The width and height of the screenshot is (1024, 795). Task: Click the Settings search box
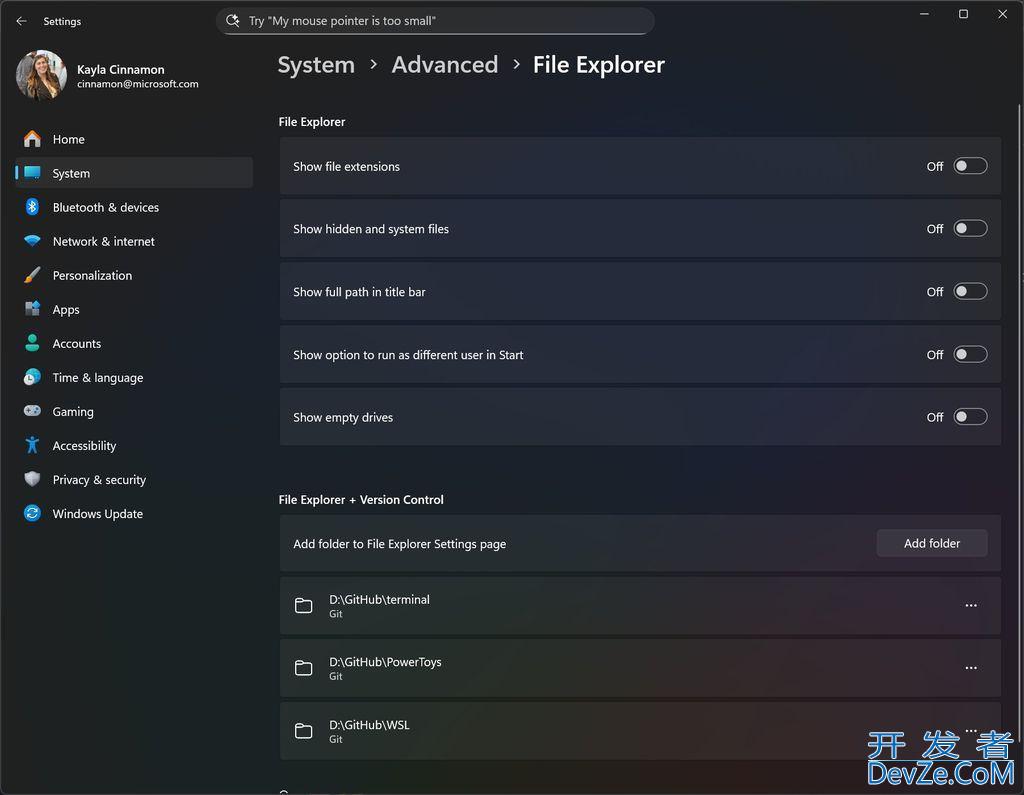tap(435, 21)
